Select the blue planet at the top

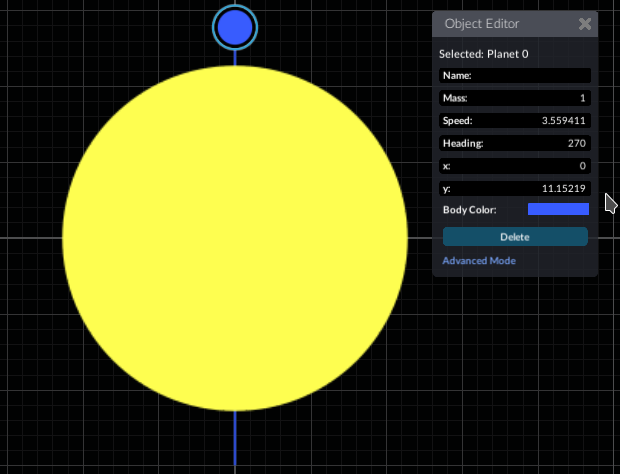235,27
